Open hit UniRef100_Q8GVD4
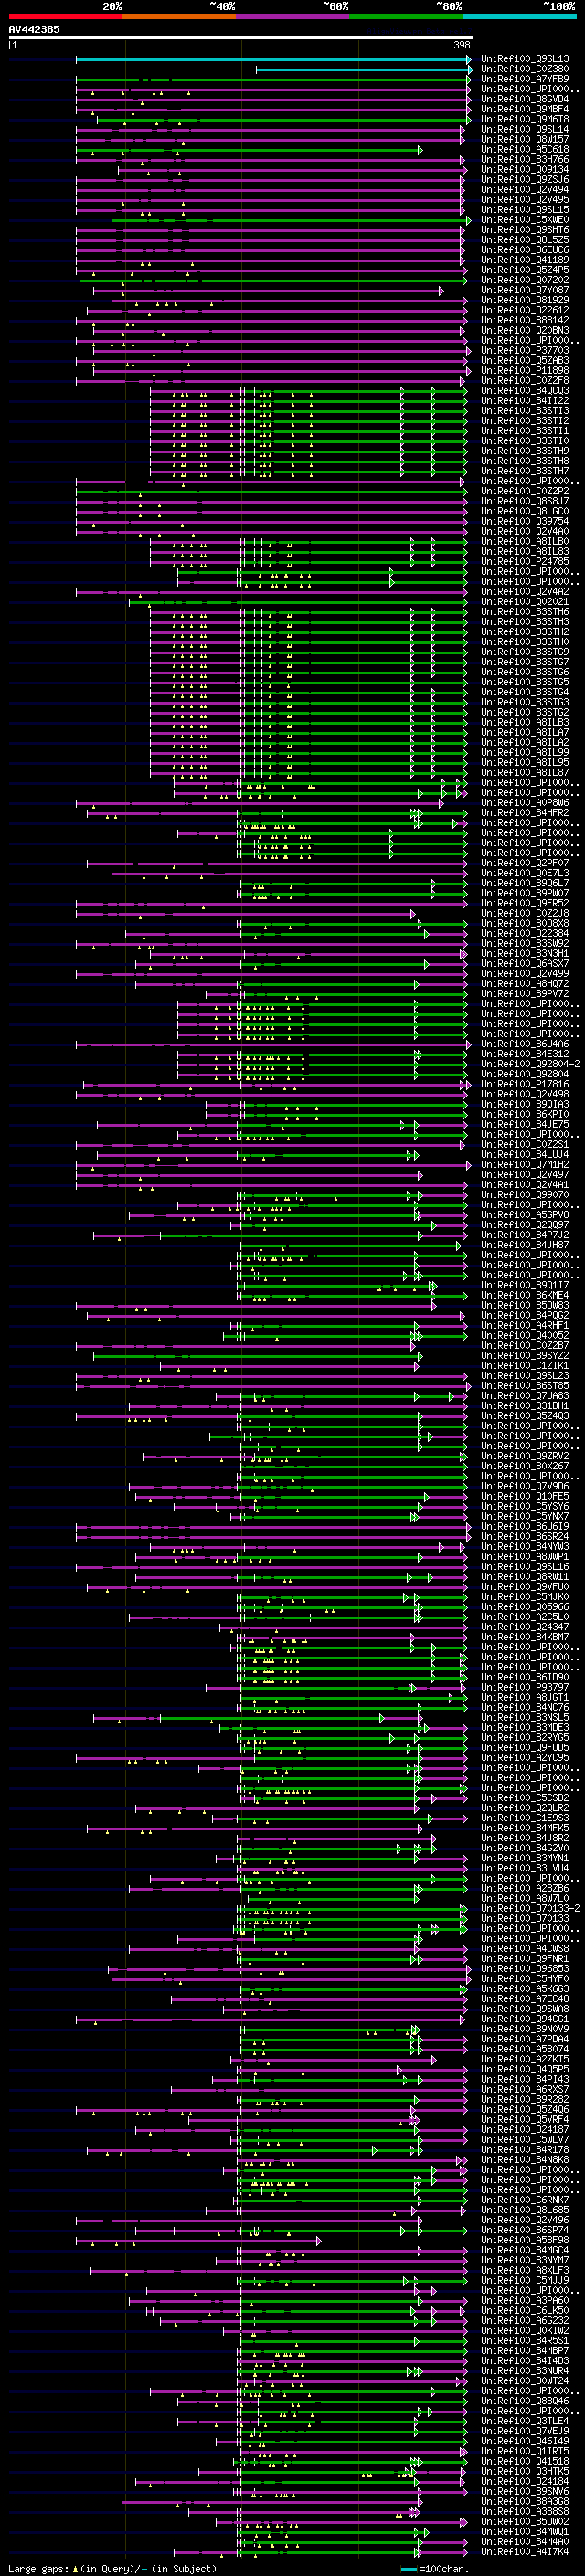The width and height of the screenshot is (585, 2576). [x=525, y=100]
